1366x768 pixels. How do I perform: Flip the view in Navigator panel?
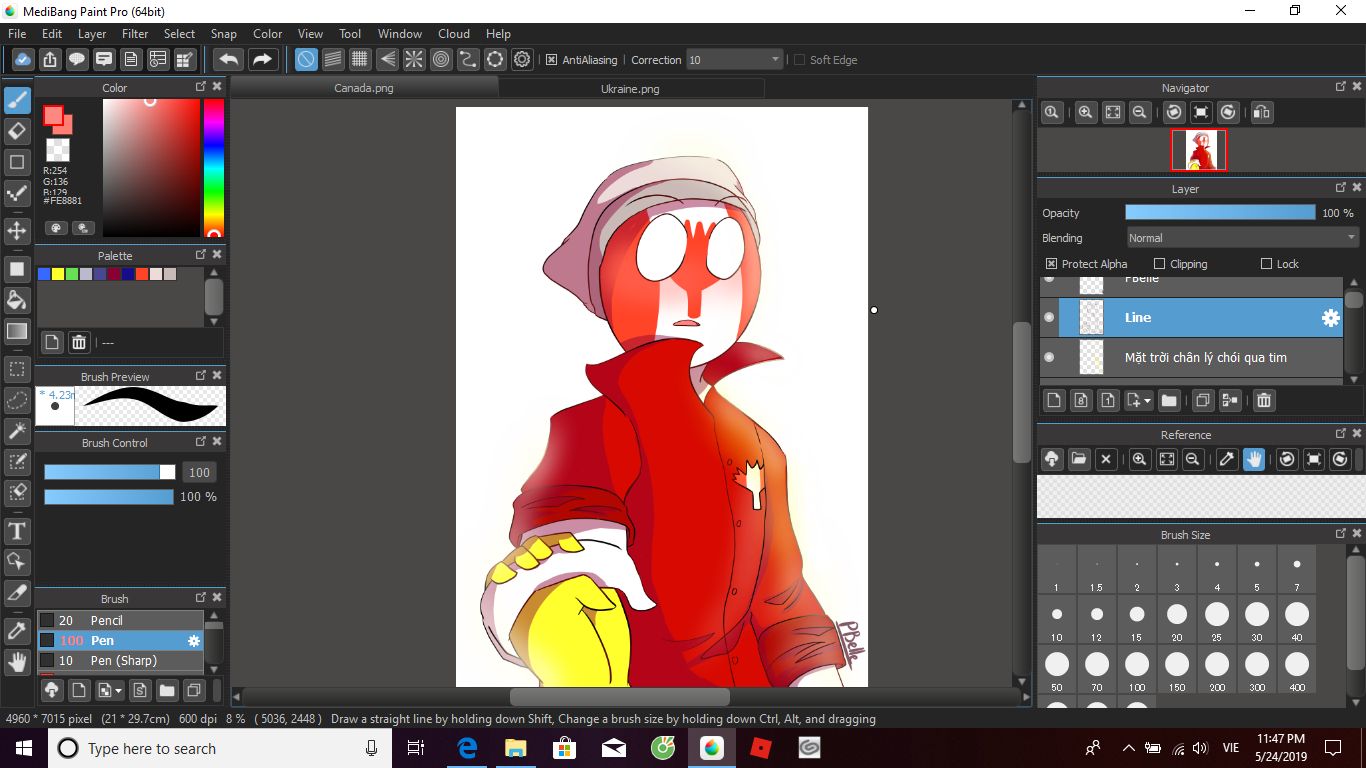(x=1262, y=112)
